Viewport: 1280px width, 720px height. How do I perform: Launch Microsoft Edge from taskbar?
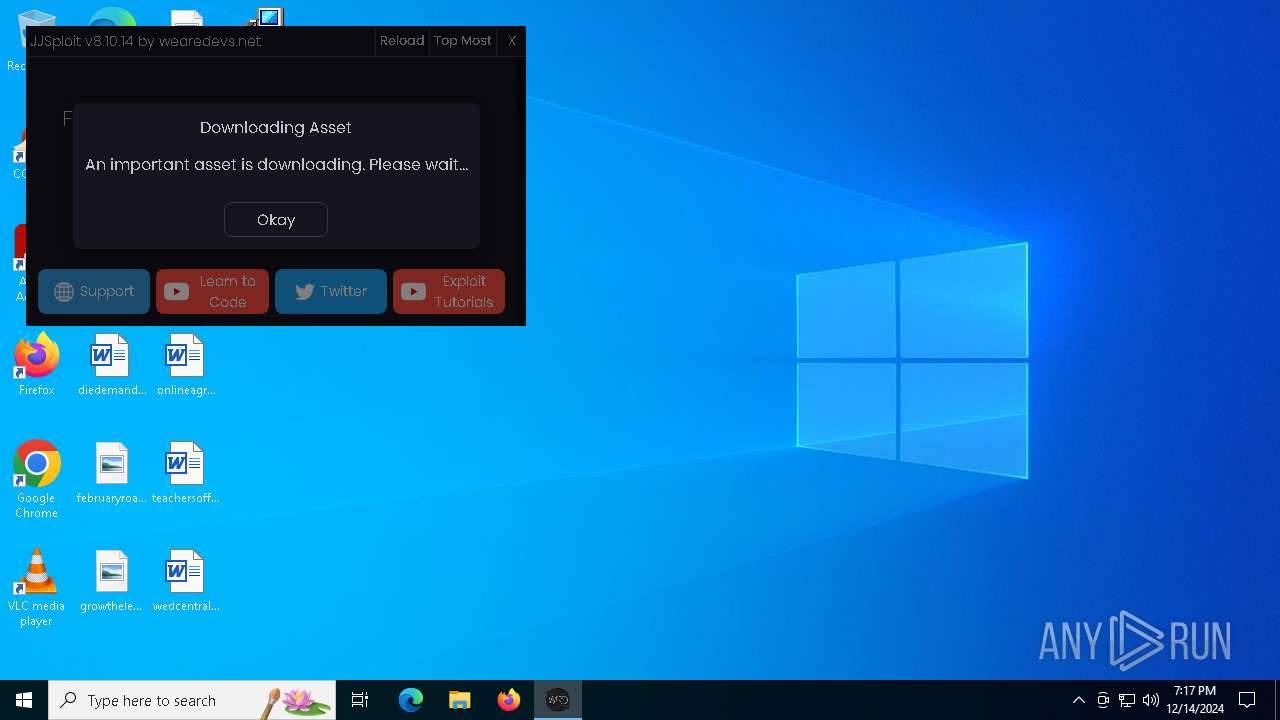coord(411,700)
